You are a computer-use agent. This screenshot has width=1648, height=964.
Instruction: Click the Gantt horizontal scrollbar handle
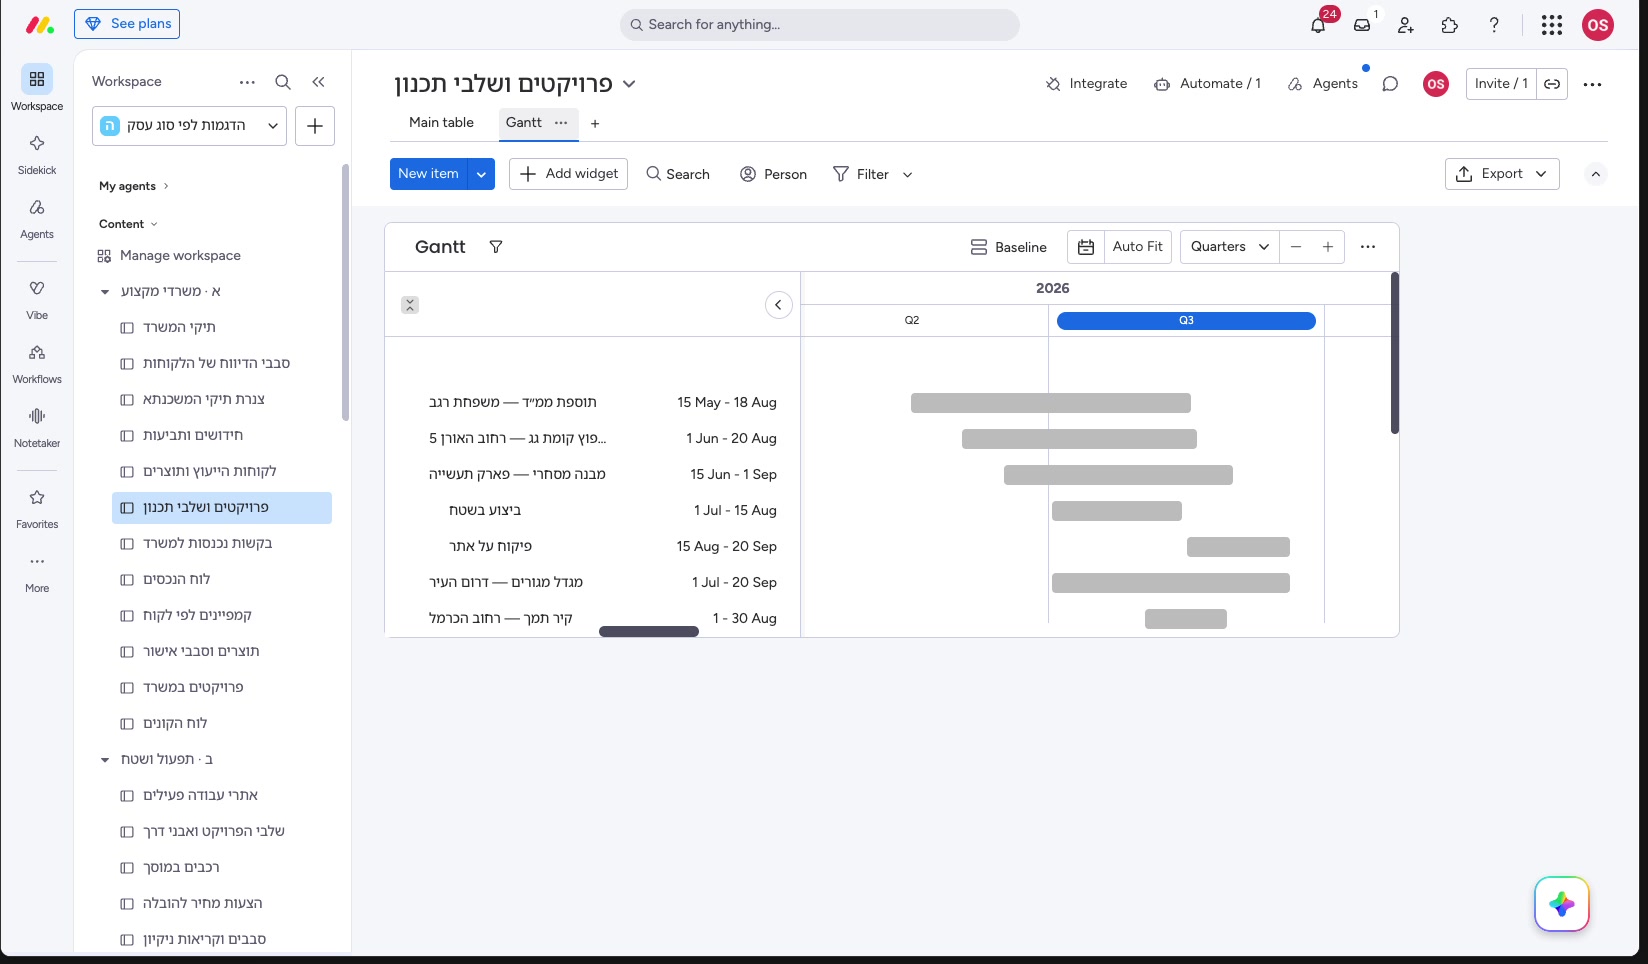coord(649,632)
